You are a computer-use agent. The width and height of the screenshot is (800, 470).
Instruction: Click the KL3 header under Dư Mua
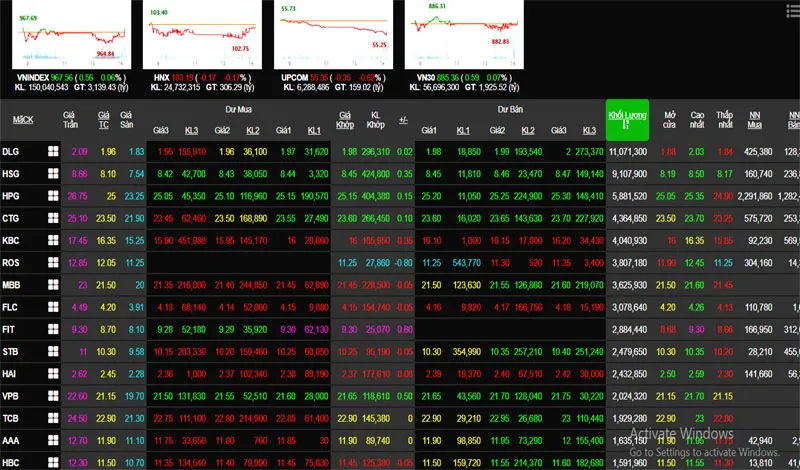191,131
